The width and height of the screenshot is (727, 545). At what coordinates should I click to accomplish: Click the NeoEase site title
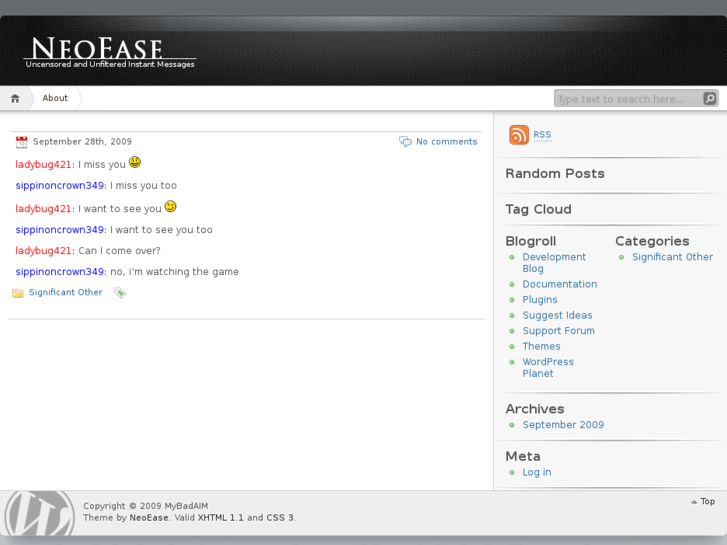97,48
